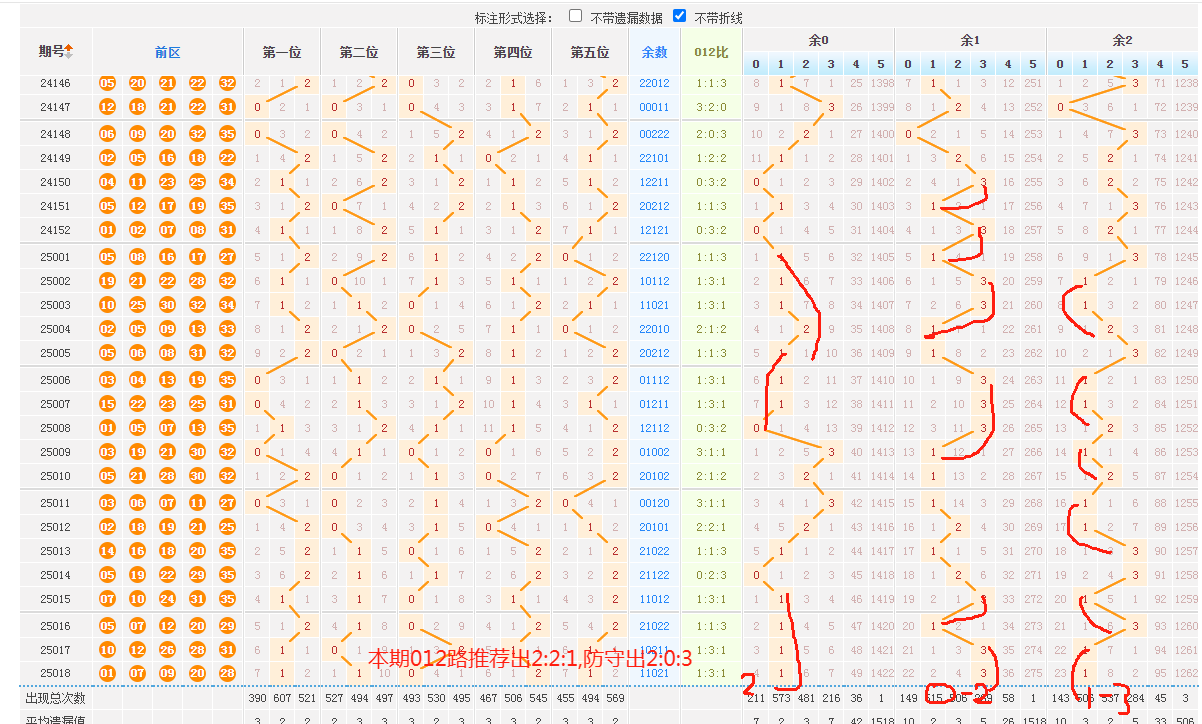
Task: Click ball 01 in period 25018 row
Action: pos(107,673)
